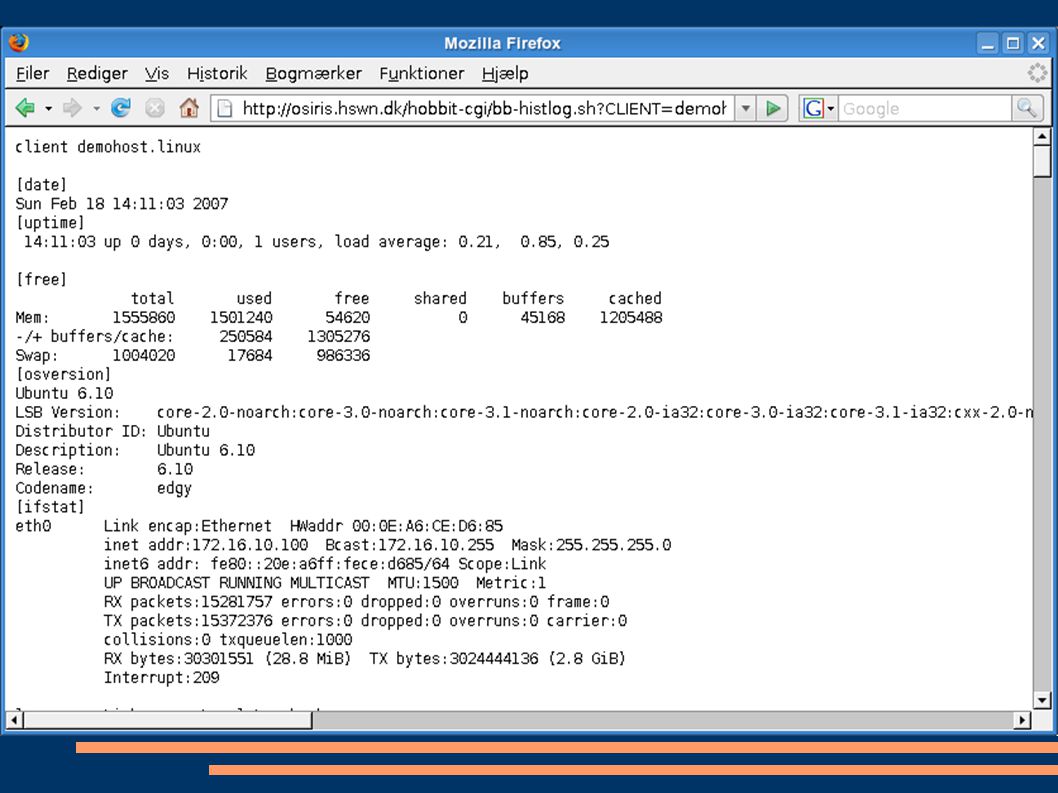
Task: Open the Google search engine selector
Action: click(818, 109)
